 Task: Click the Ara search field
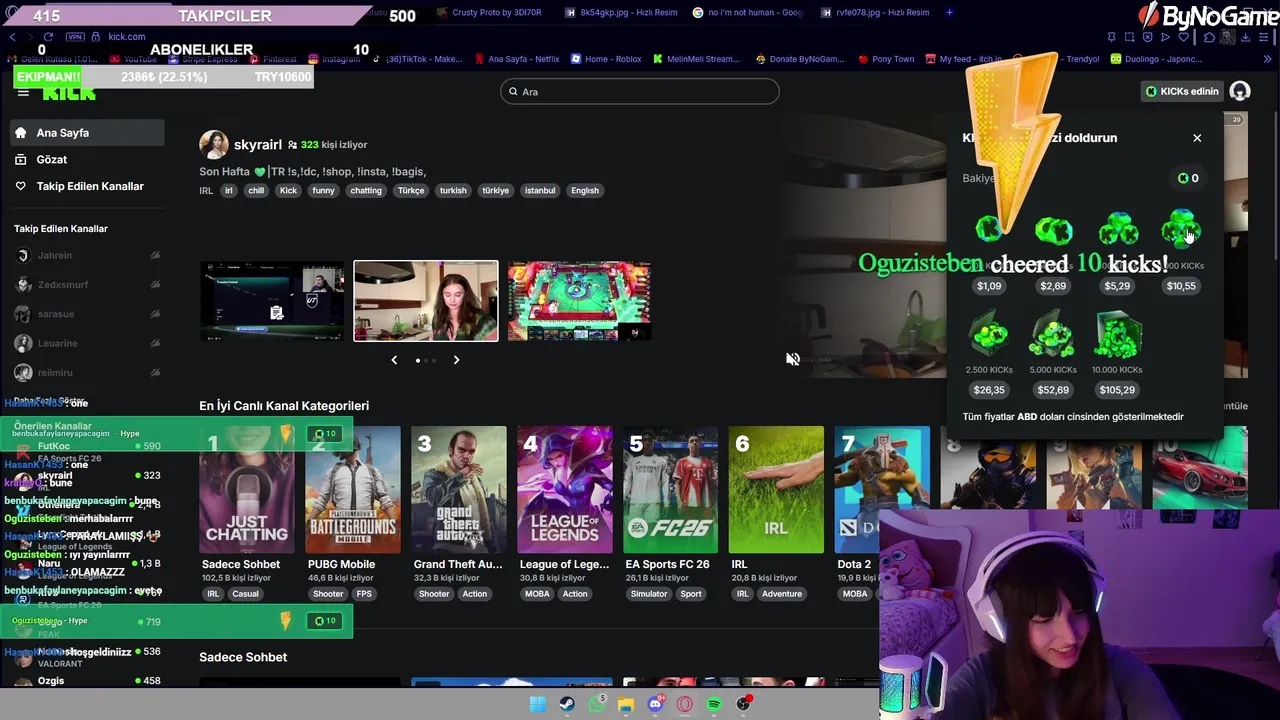tap(640, 91)
